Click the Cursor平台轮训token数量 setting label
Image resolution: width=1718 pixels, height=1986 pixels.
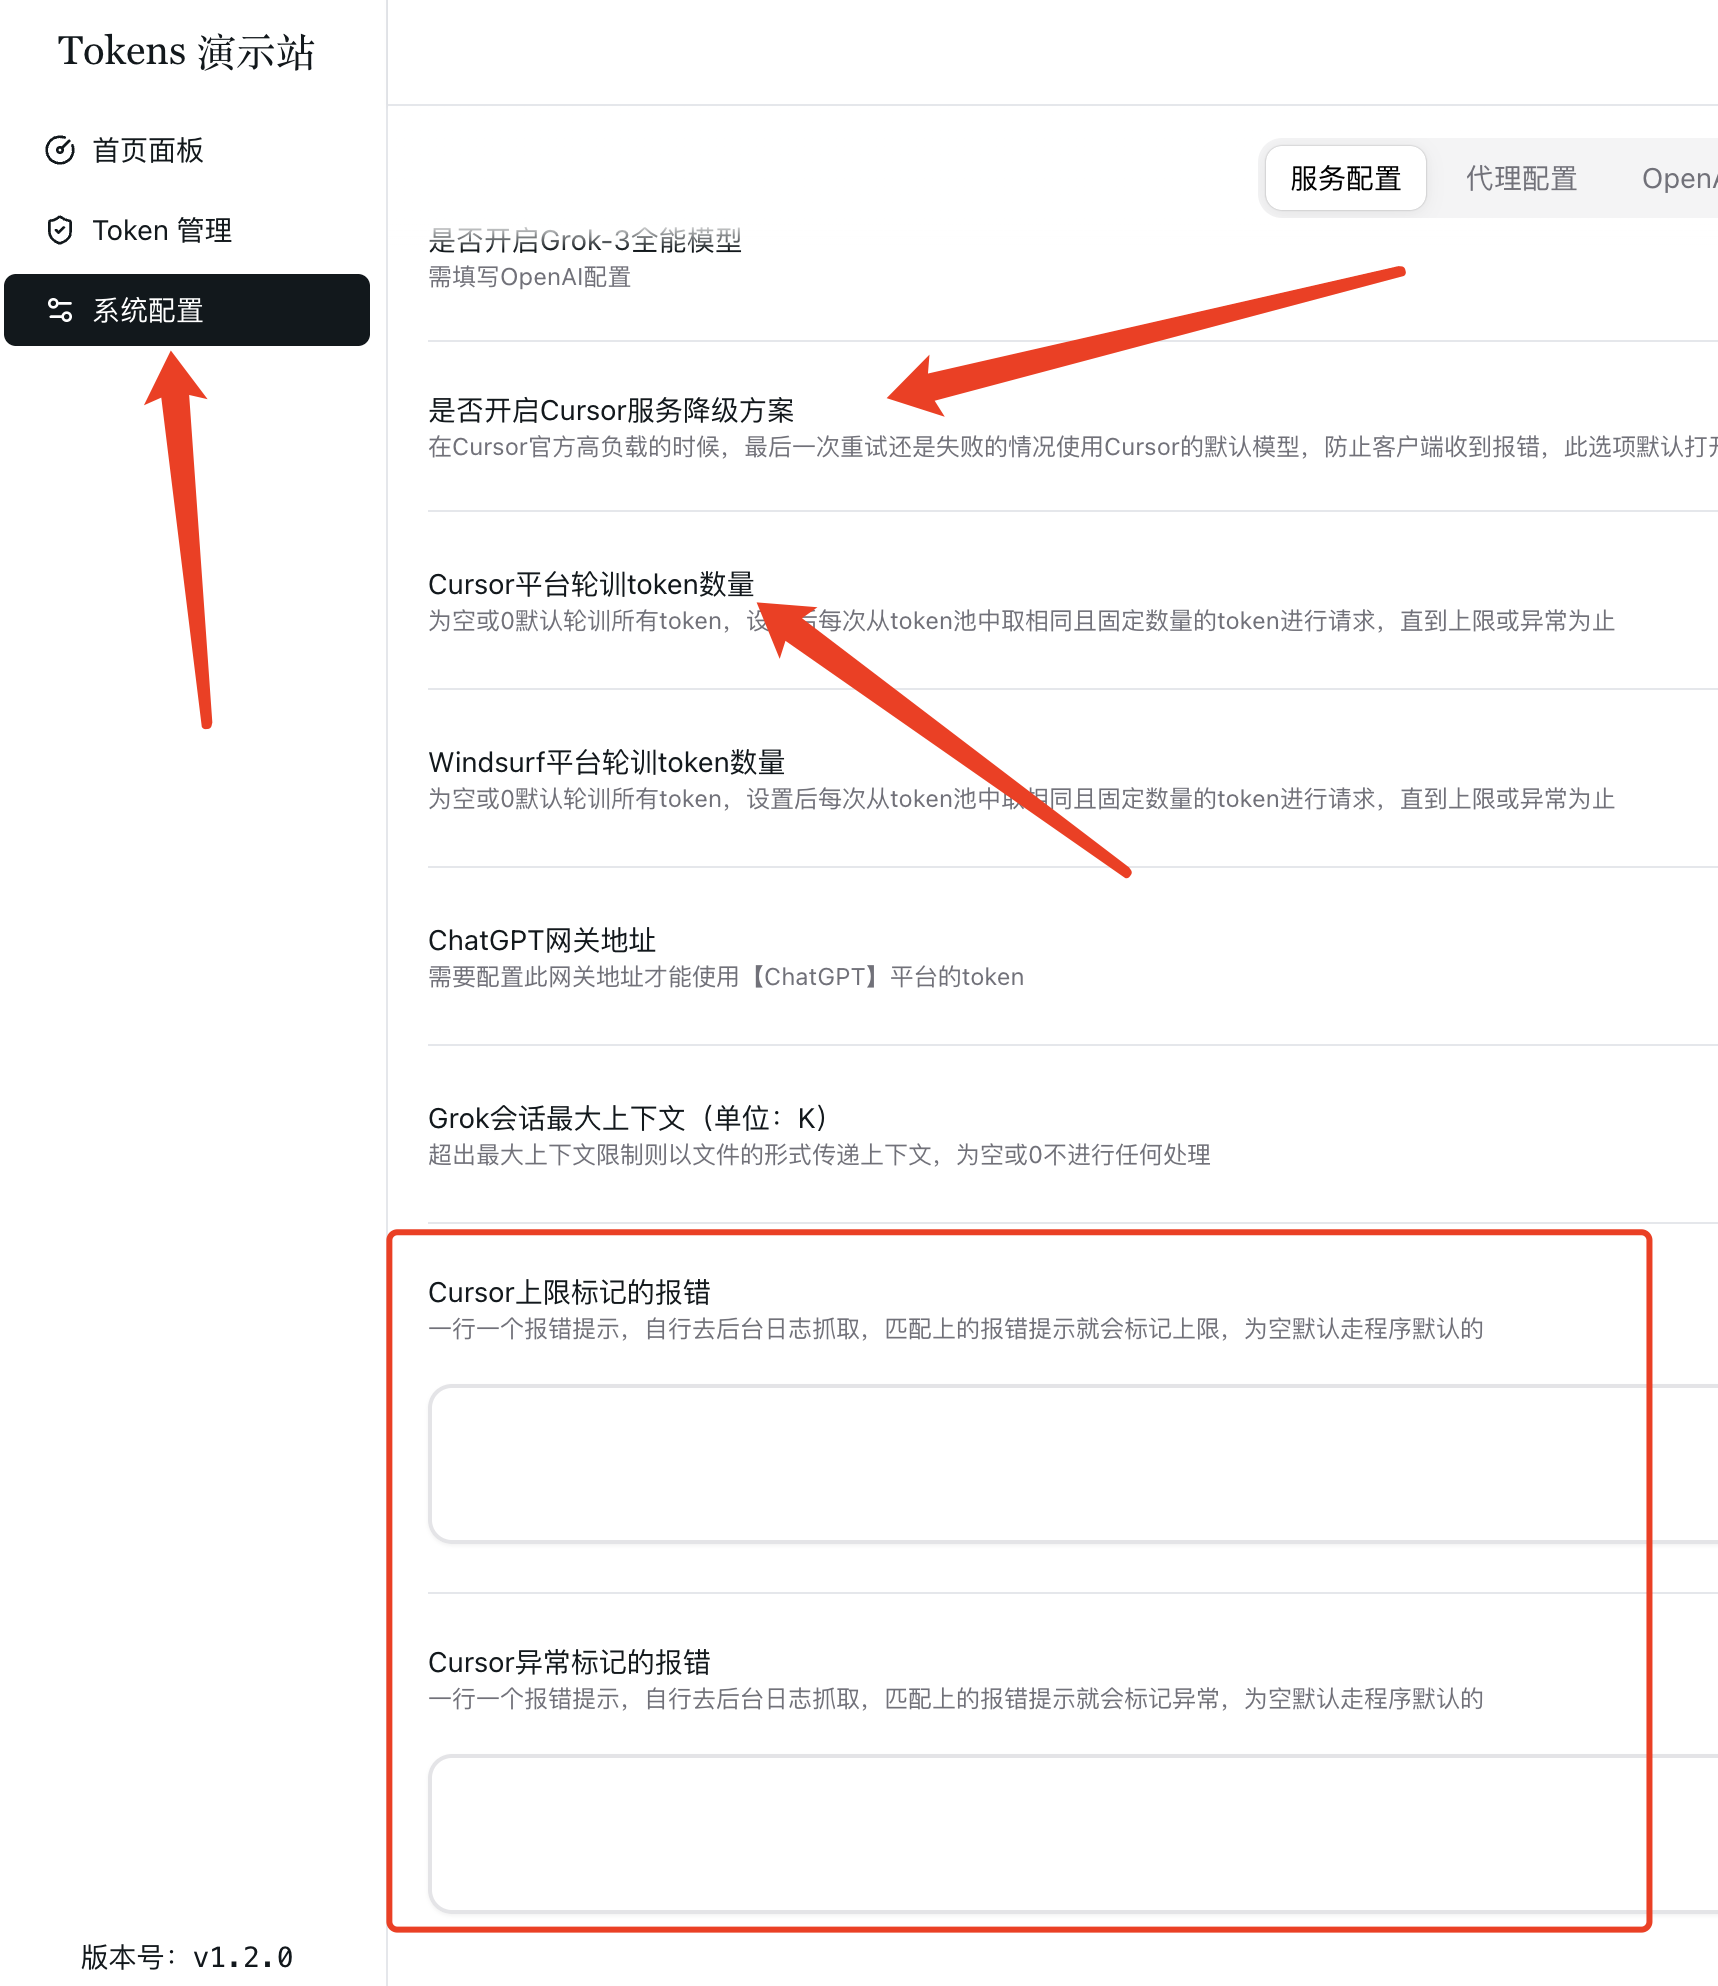click(x=591, y=584)
